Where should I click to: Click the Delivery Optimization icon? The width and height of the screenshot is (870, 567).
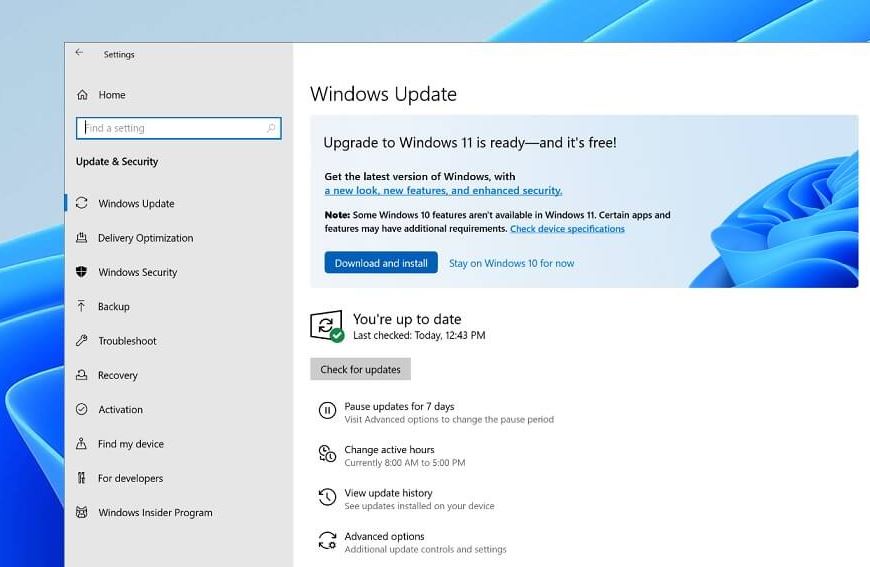(x=82, y=237)
